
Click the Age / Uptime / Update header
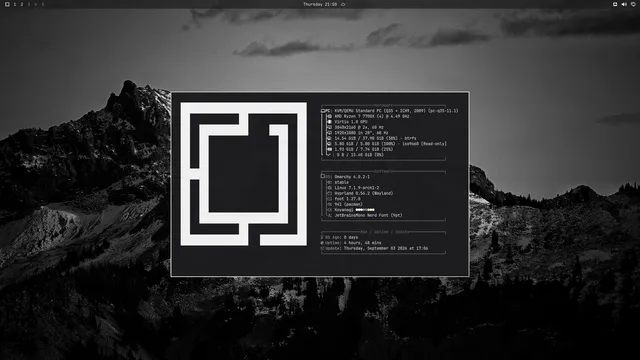pyautogui.click(x=384, y=232)
